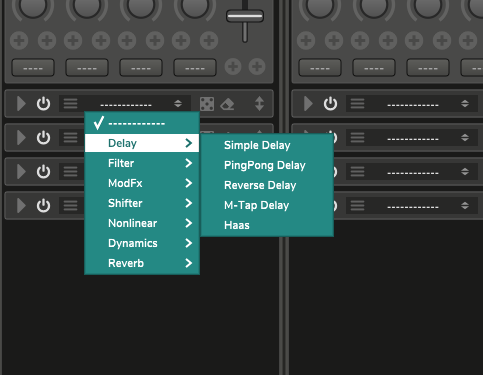The width and height of the screenshot is (483, 375).
Task: Open the Dynamics submenu
Action: [142, 243]
